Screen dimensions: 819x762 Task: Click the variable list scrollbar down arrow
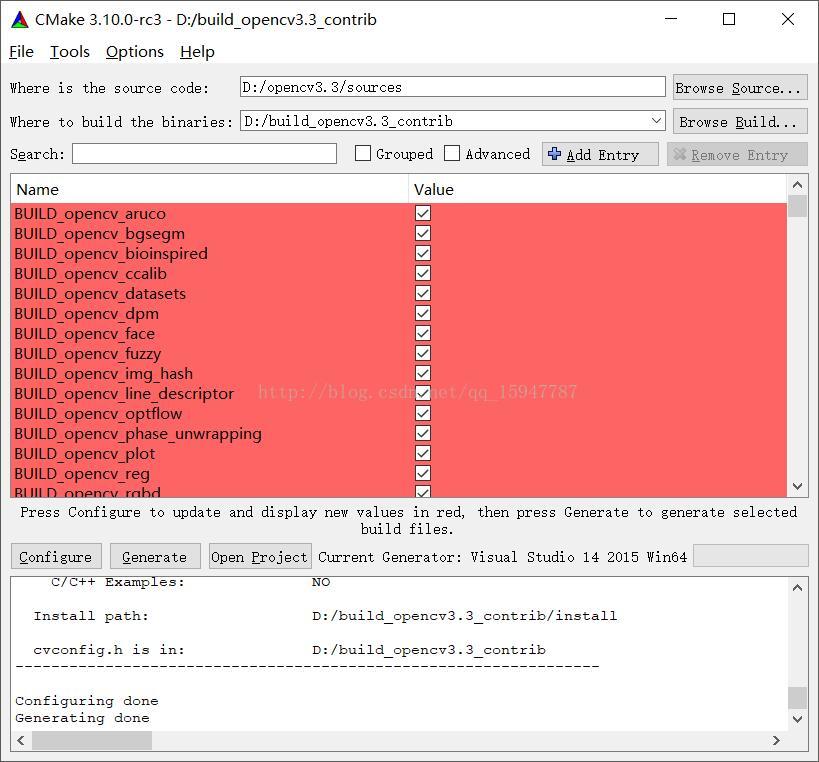(x=797, y=487)
